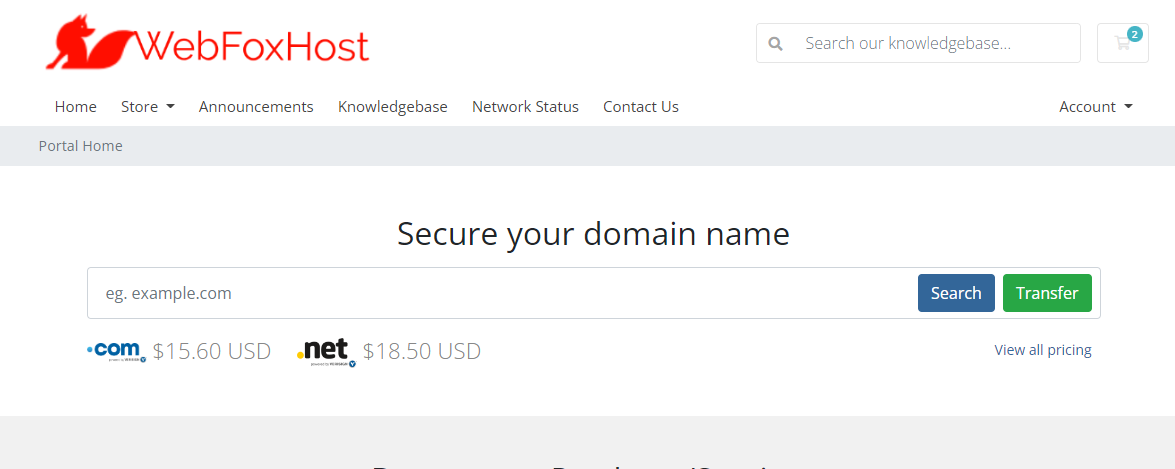Image resolution: width=1175 pixels, height=469 pixels.
Task: Click the WebFoxHost fox logo
Action: tap(88, 44)
